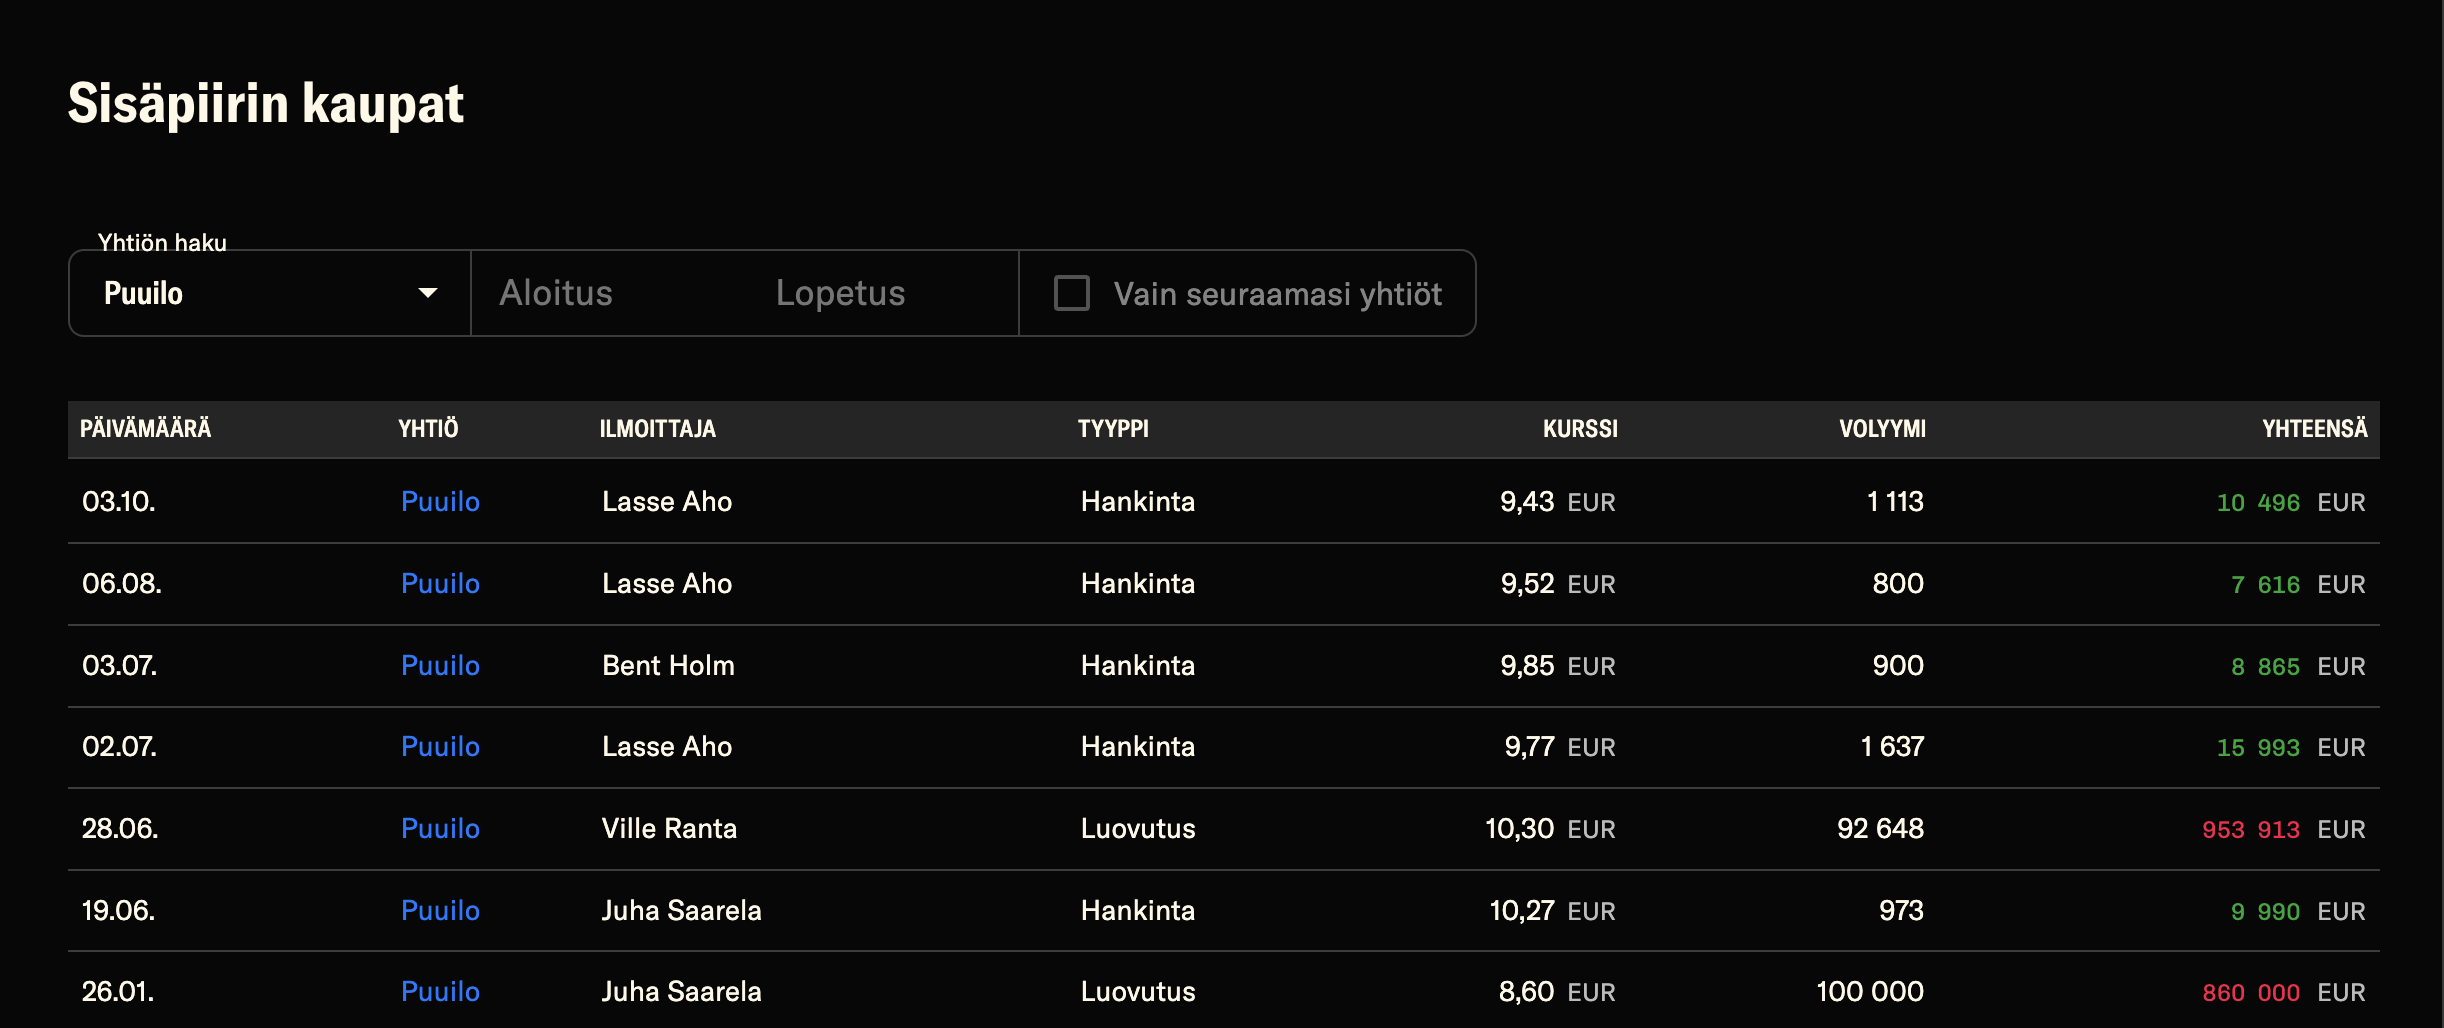This screenshot has width=2444, height=1028.
Task: Sort by the YHTIÖ column header
Action: coord(428,429)
